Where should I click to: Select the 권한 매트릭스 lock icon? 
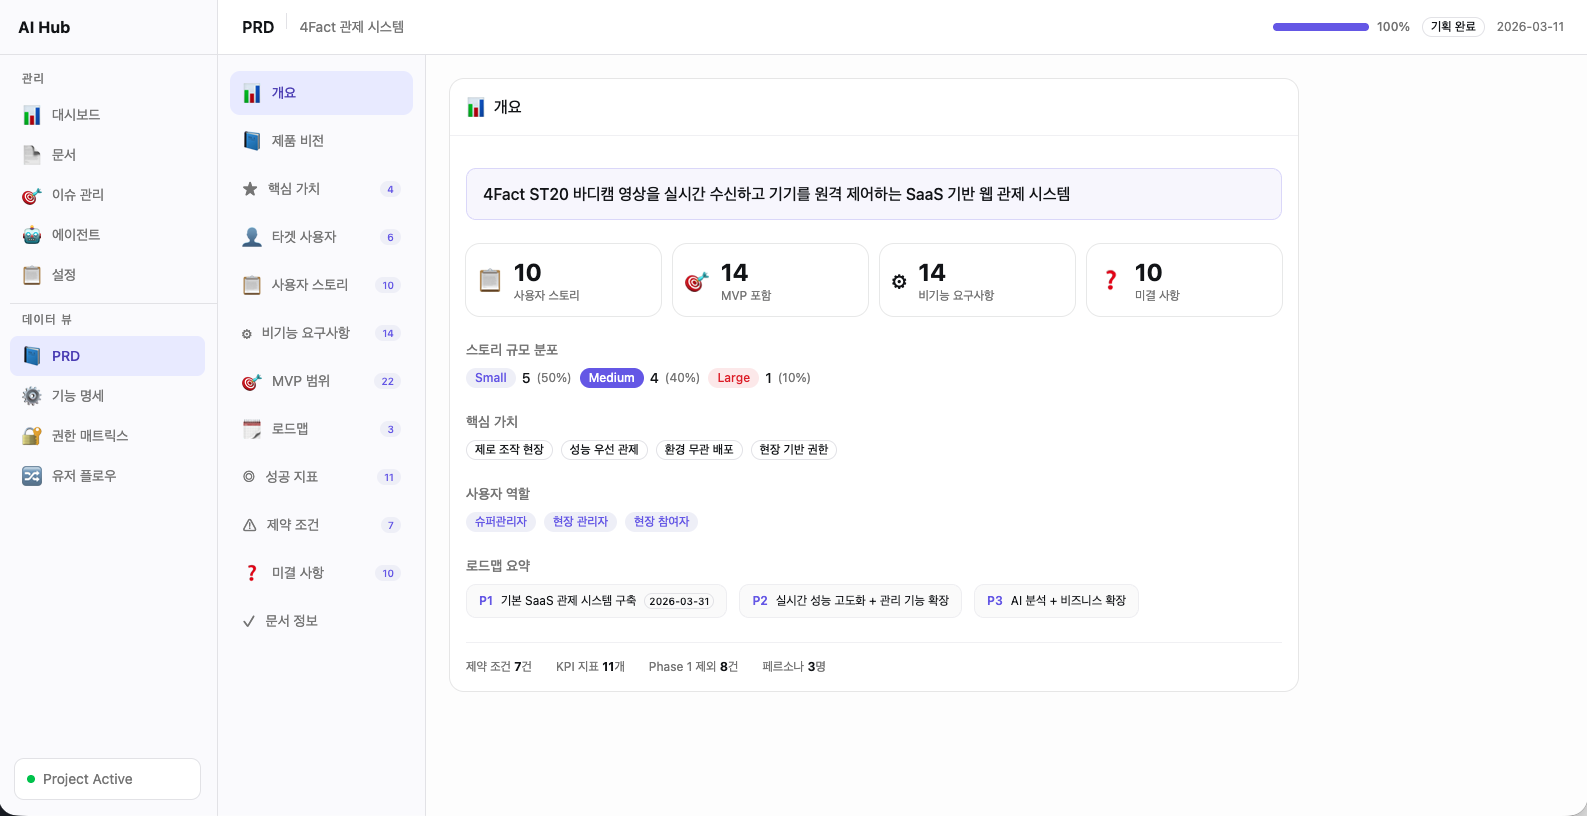(x=32, y=436)
